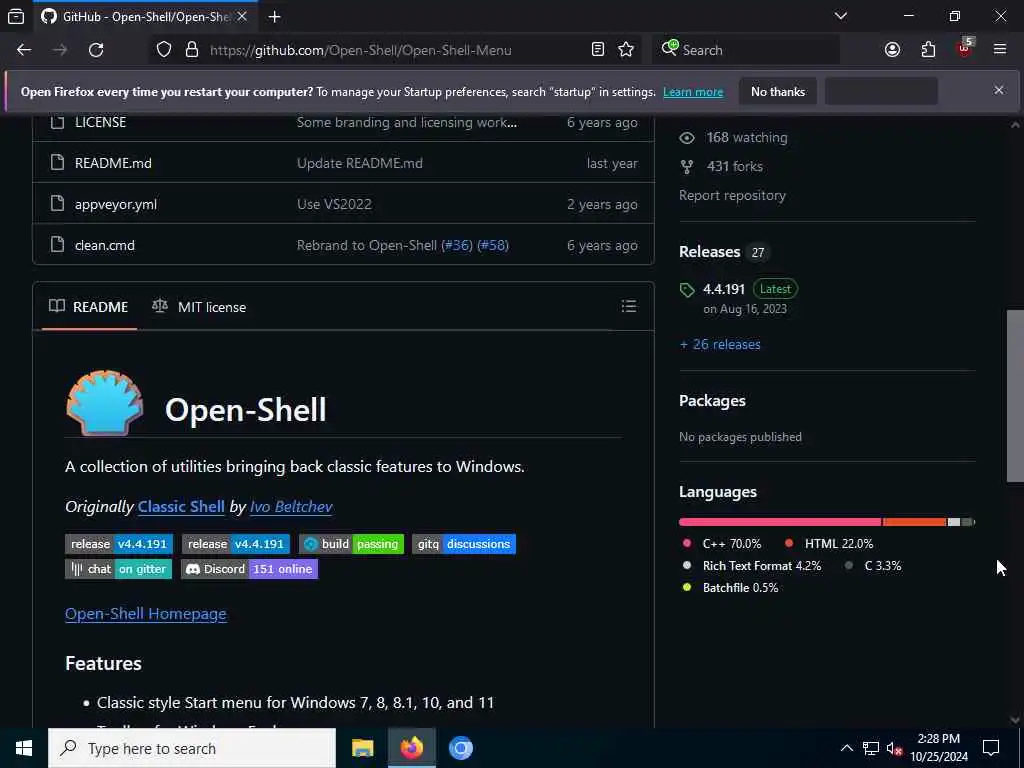Click the clean.cmd file icon
Viewport: 1024px width, 768px height.
(57, 245)
